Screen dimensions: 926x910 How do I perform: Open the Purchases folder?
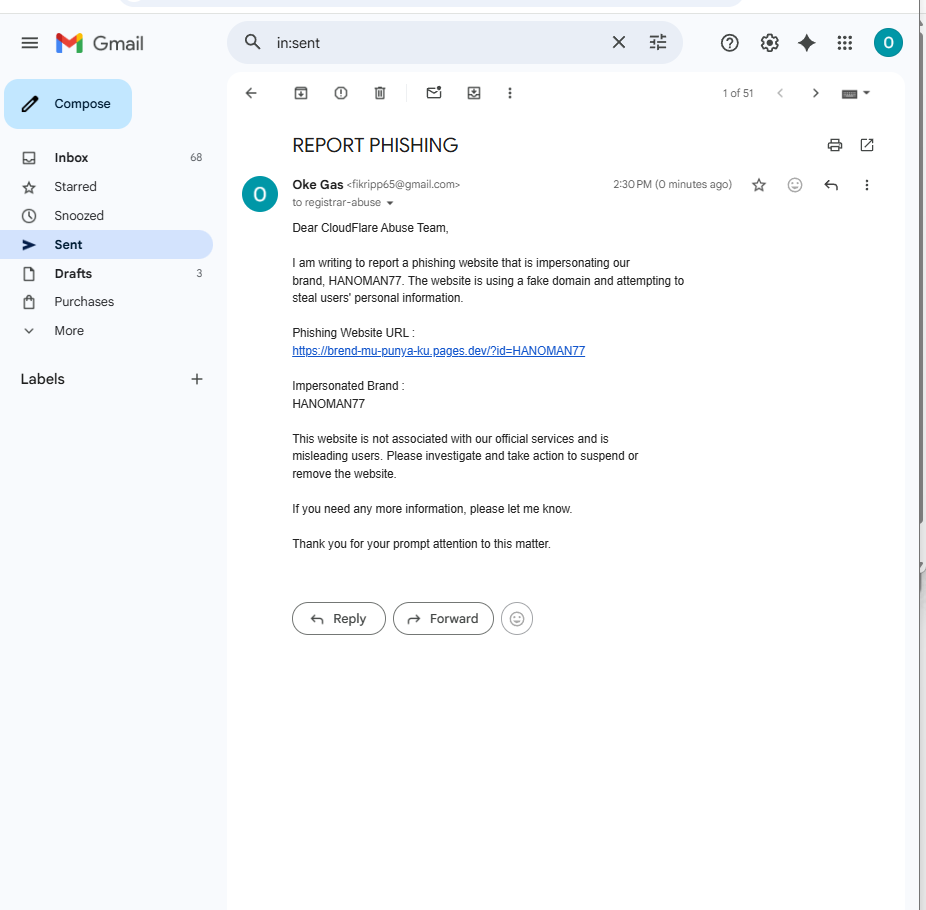(x=106, y=302)
